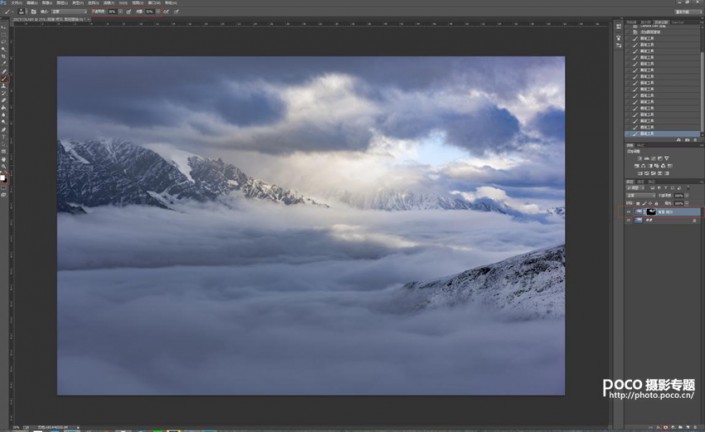Hide the top masked layer via eye icon
The height and width of the screenshot is (432, 705).
[x=628, y=212]
